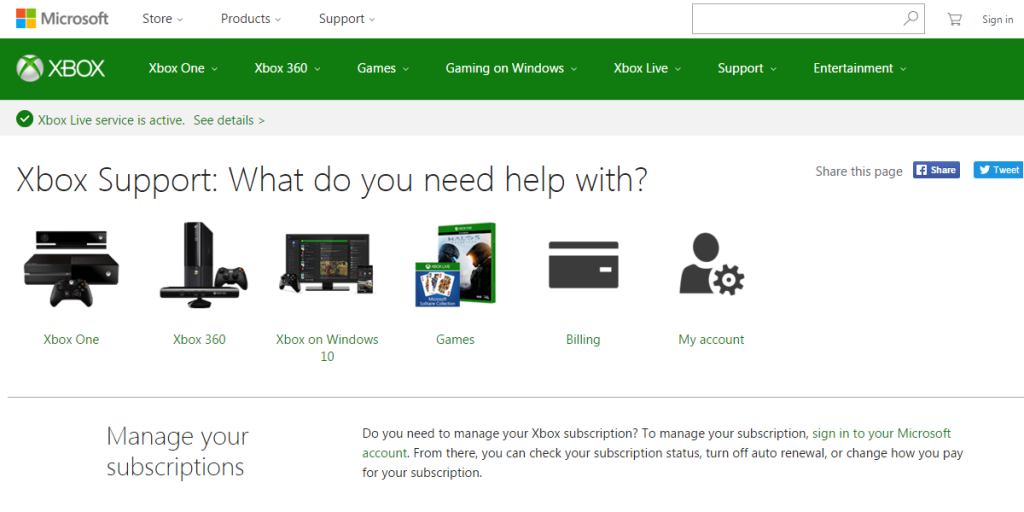Click the Microsoft logo

coord(62,18)
